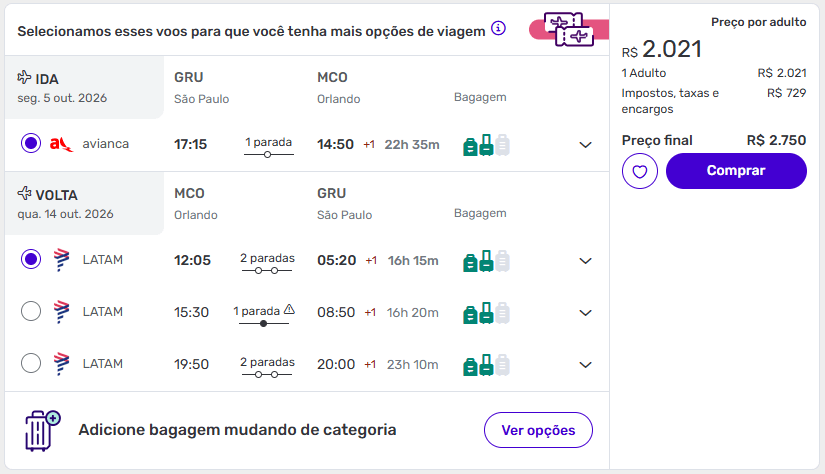Click the Comprar button
This screenshot has height=474, width=825.
736,171
